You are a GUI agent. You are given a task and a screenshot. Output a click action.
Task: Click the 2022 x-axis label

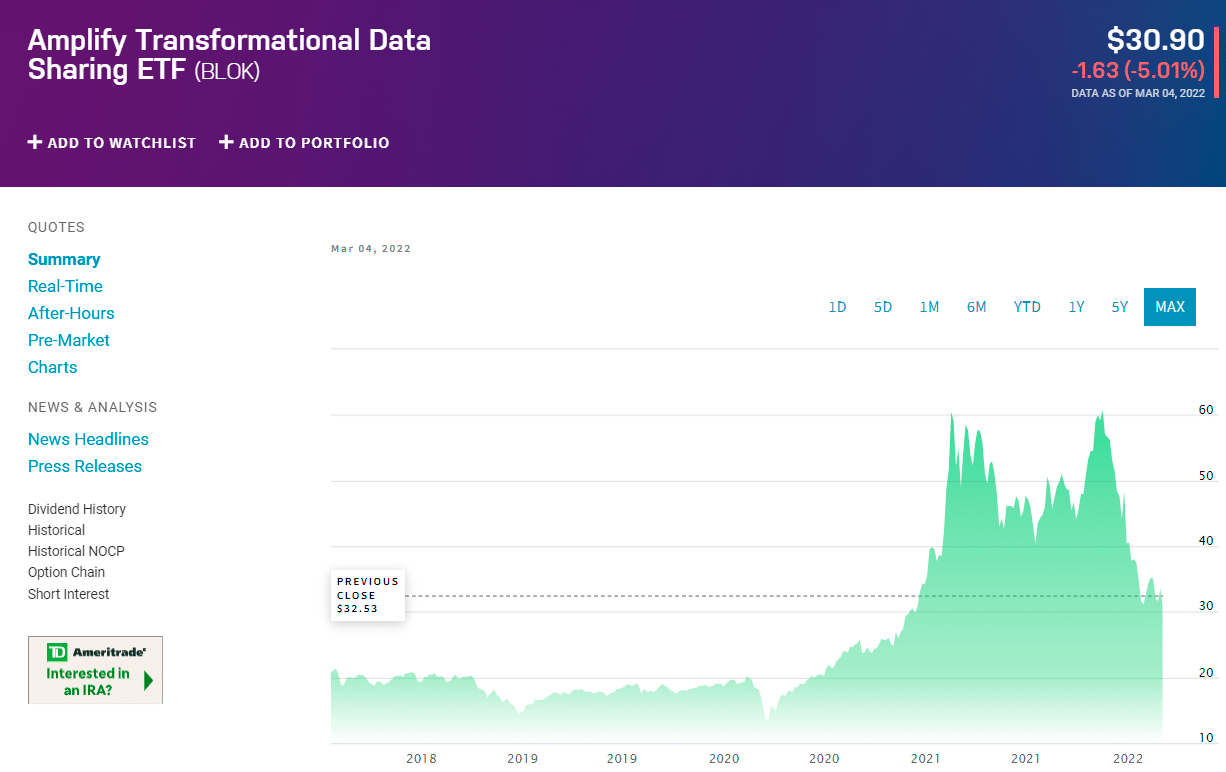tap(1128, 759)
